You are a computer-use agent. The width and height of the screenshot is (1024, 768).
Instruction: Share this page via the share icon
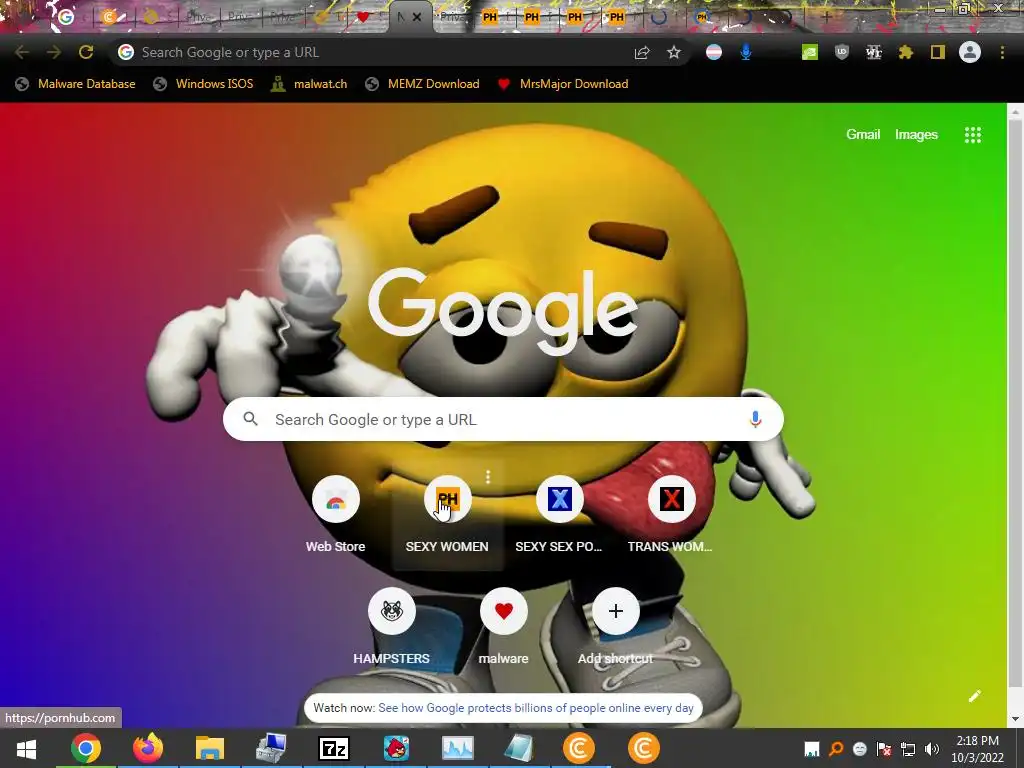[x=642, y=52]
